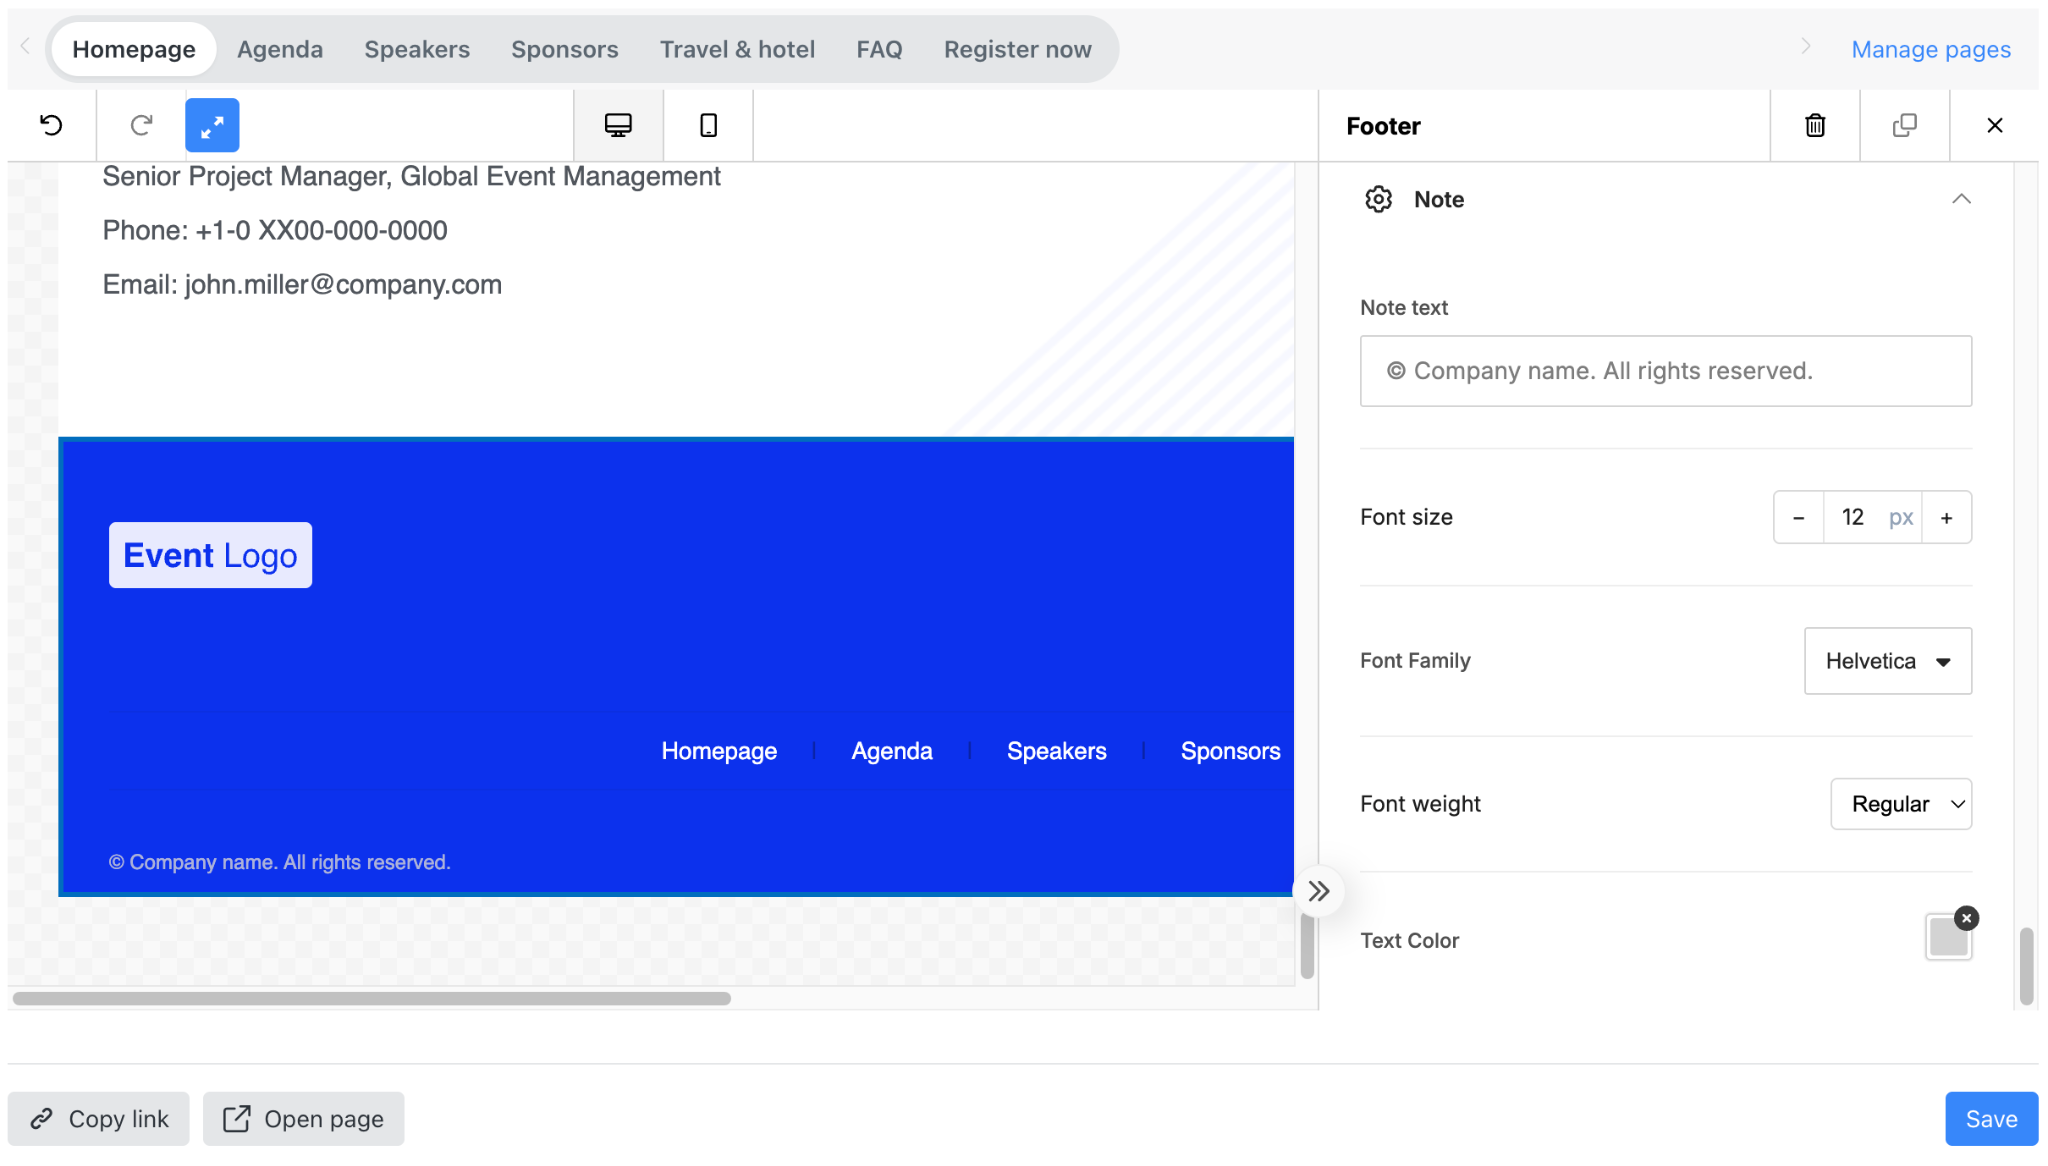Collapse side panel with double chevron
Image resolution: width=2048 pixels, height=1166 pixels.
[x=1319, y=891]
